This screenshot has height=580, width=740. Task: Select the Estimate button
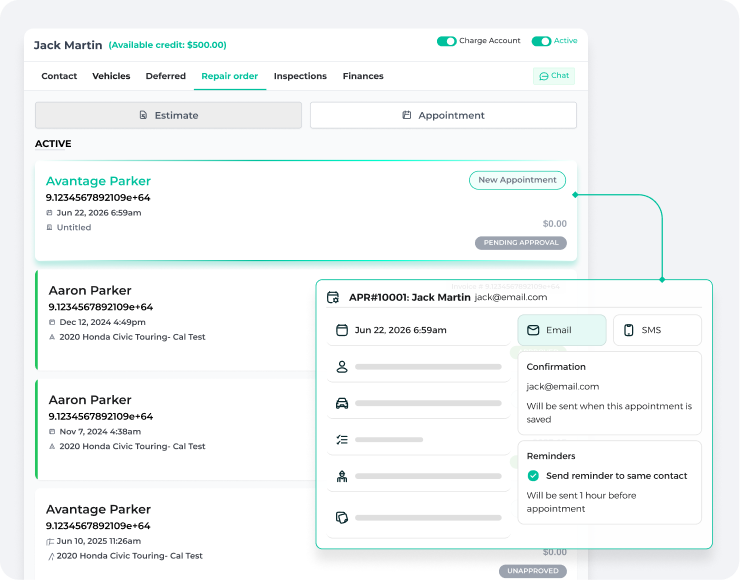[x=168, y=115]
